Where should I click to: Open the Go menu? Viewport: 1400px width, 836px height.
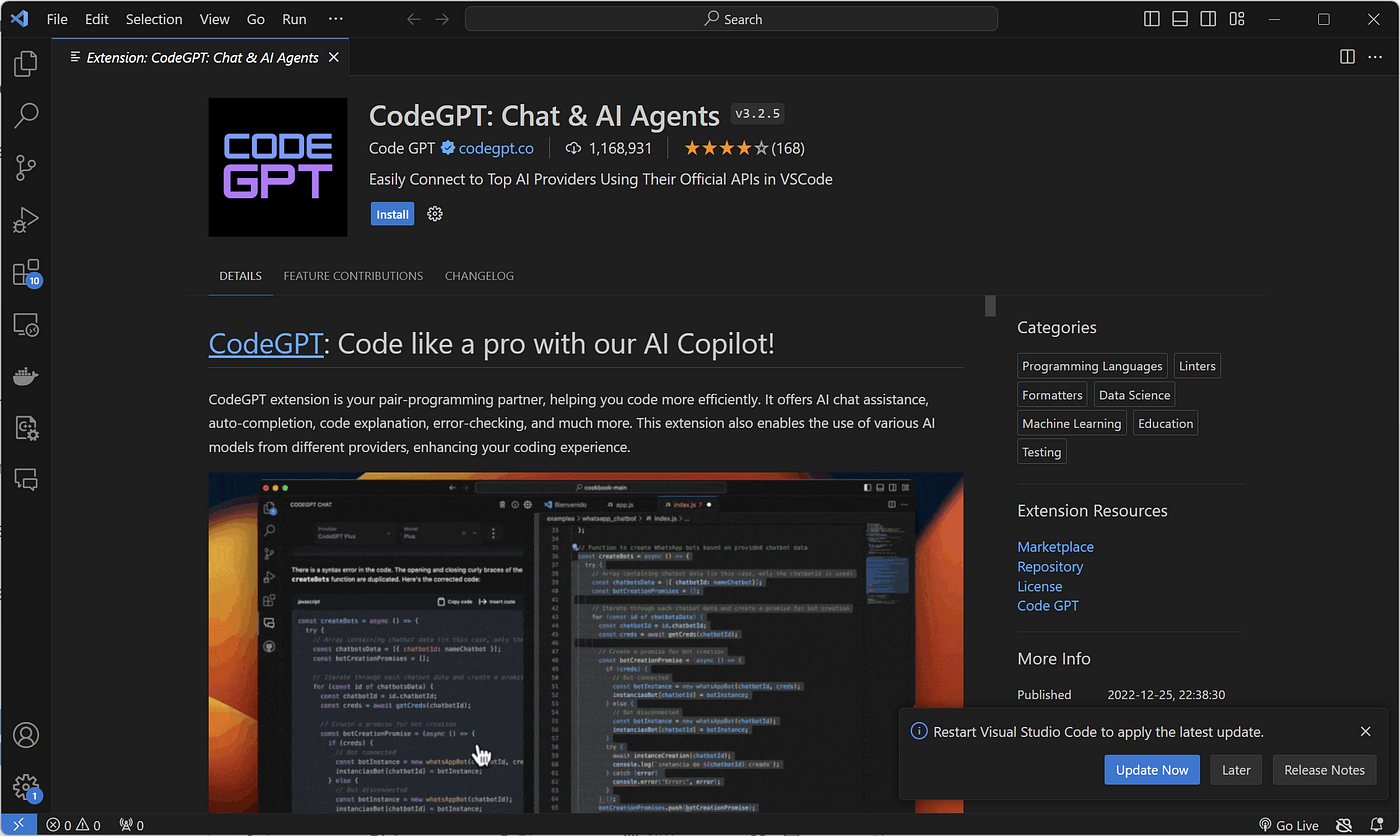click(x=255, y=19)
